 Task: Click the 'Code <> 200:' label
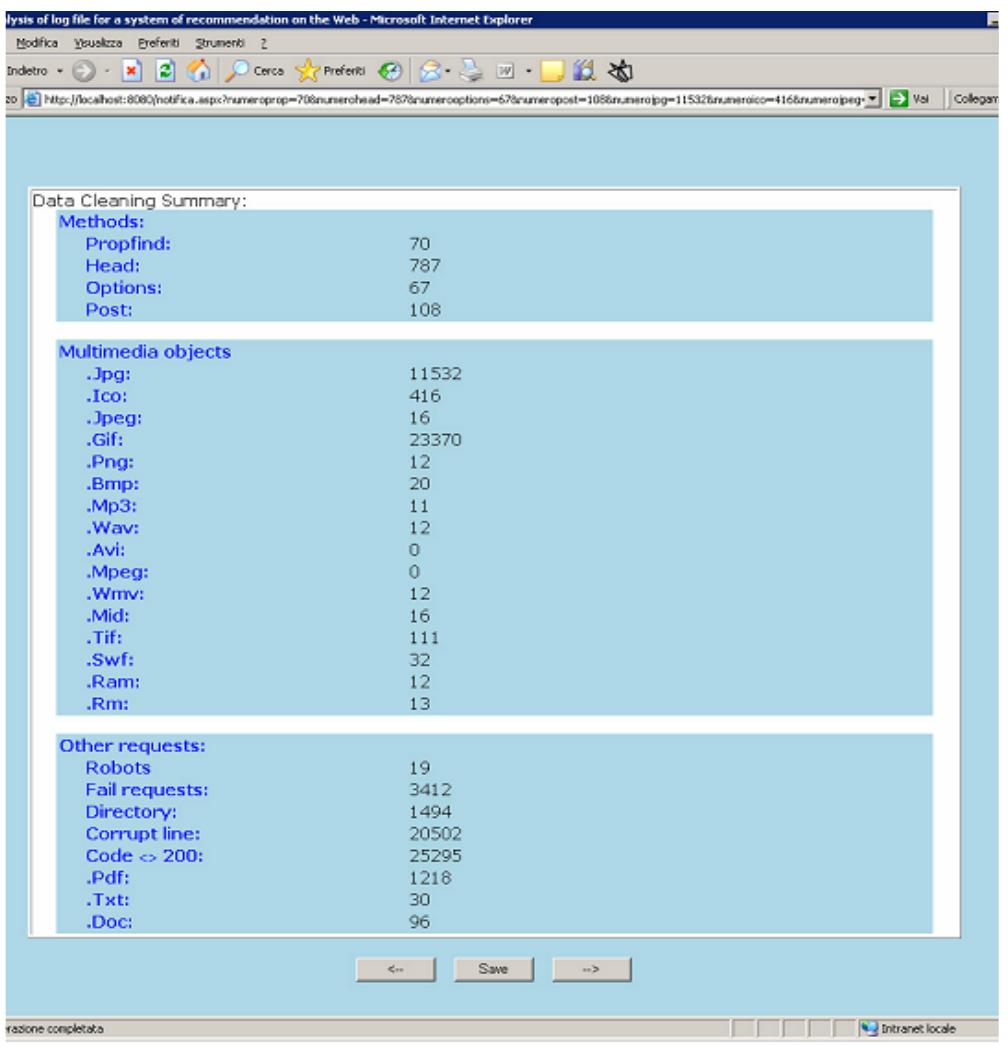(x=144, y=857)
